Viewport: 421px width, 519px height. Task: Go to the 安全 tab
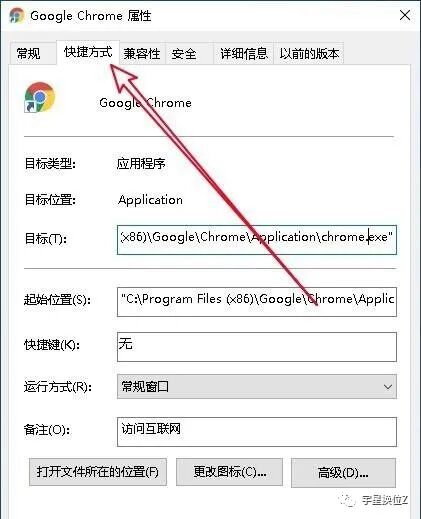click(x=184, y=53)
